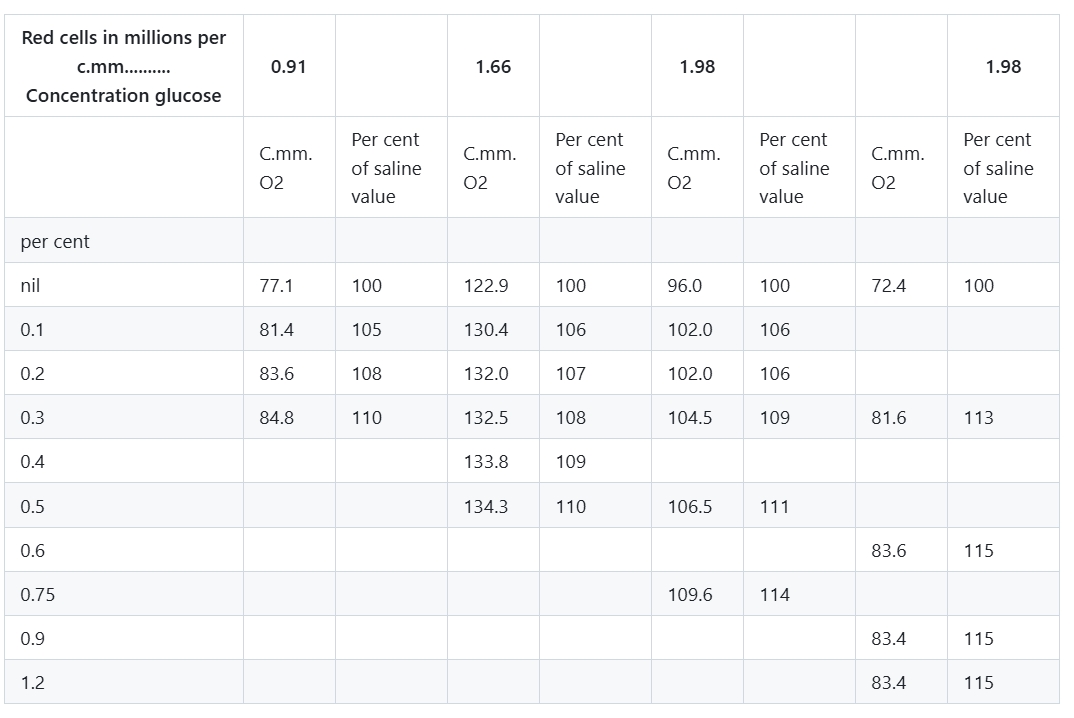
Task: Click the 'Red cells in millions' header cell
Action: click(124, 66)
